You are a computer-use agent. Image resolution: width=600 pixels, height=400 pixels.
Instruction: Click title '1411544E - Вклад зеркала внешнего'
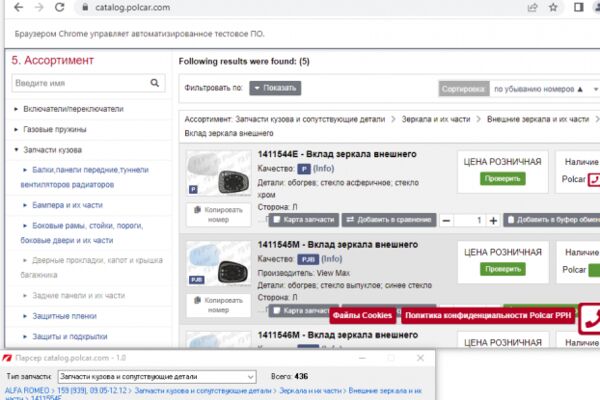[337, 154]
